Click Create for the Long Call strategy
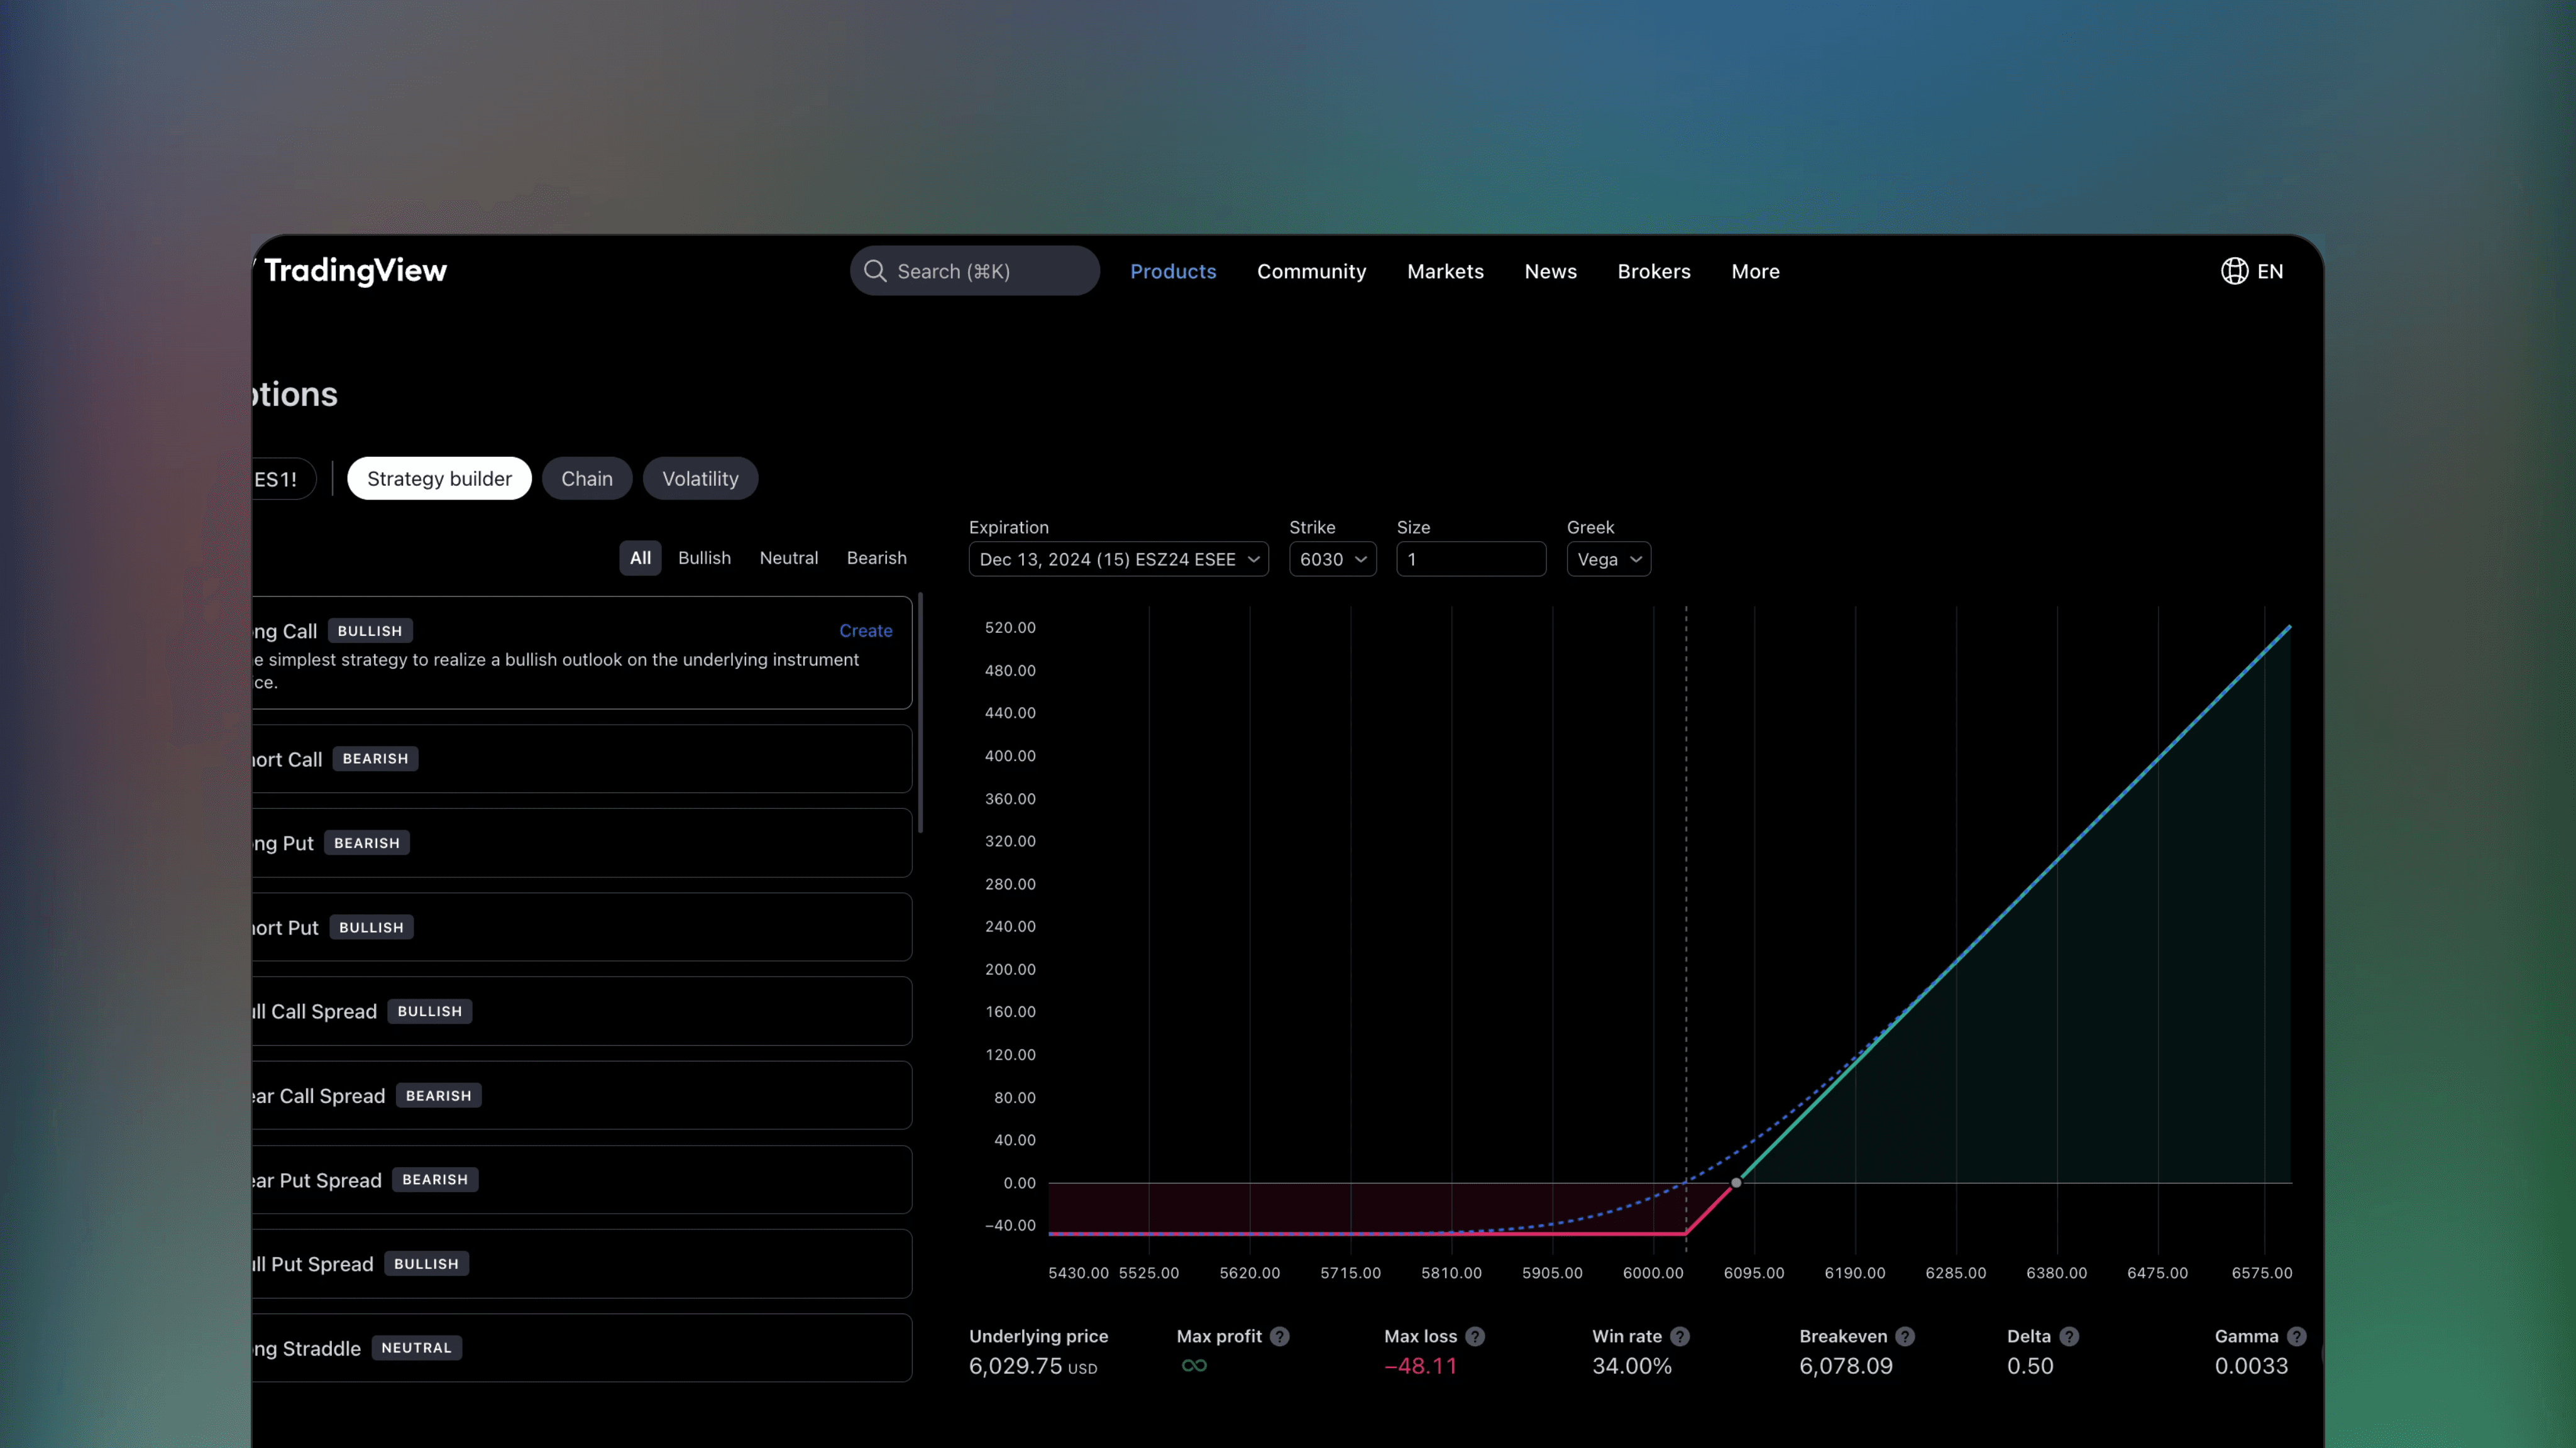Screen dimensions: 2576x1448 (865, 630)
